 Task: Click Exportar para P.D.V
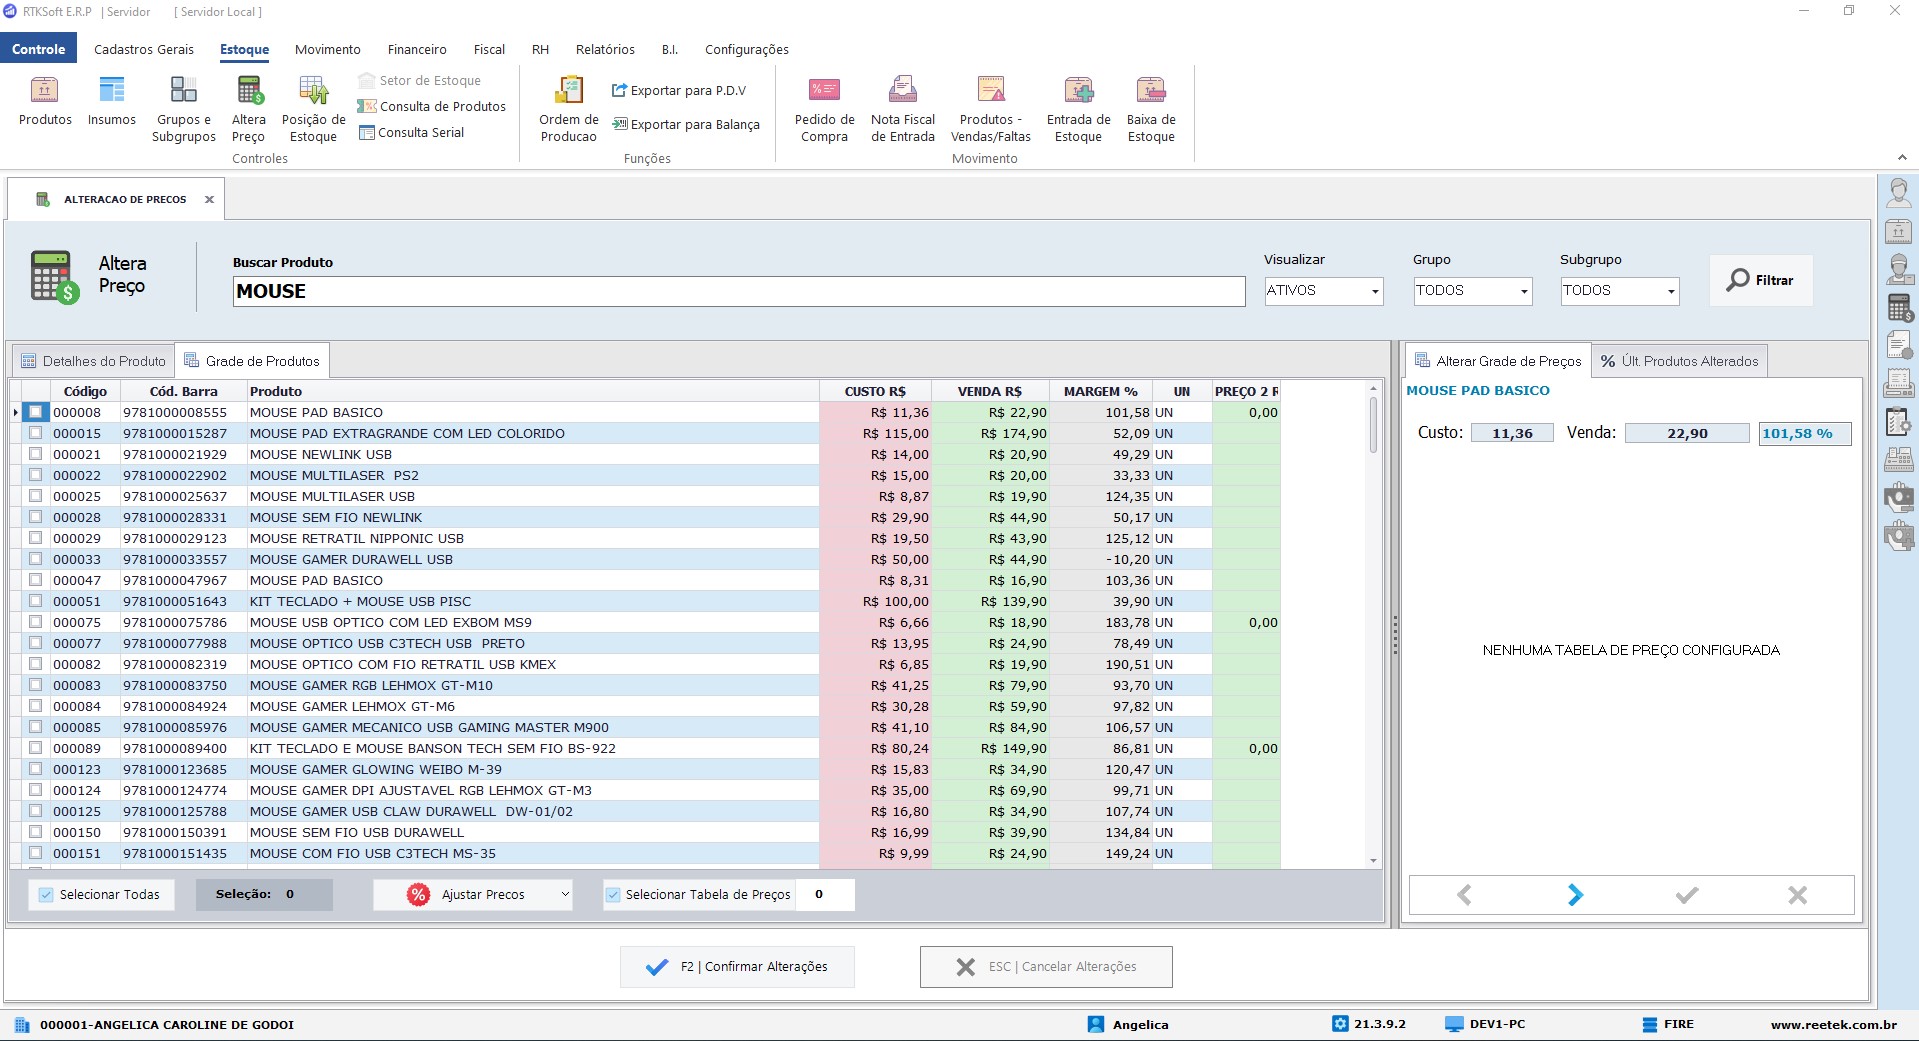pyautogui.click(x=679, y=90)
